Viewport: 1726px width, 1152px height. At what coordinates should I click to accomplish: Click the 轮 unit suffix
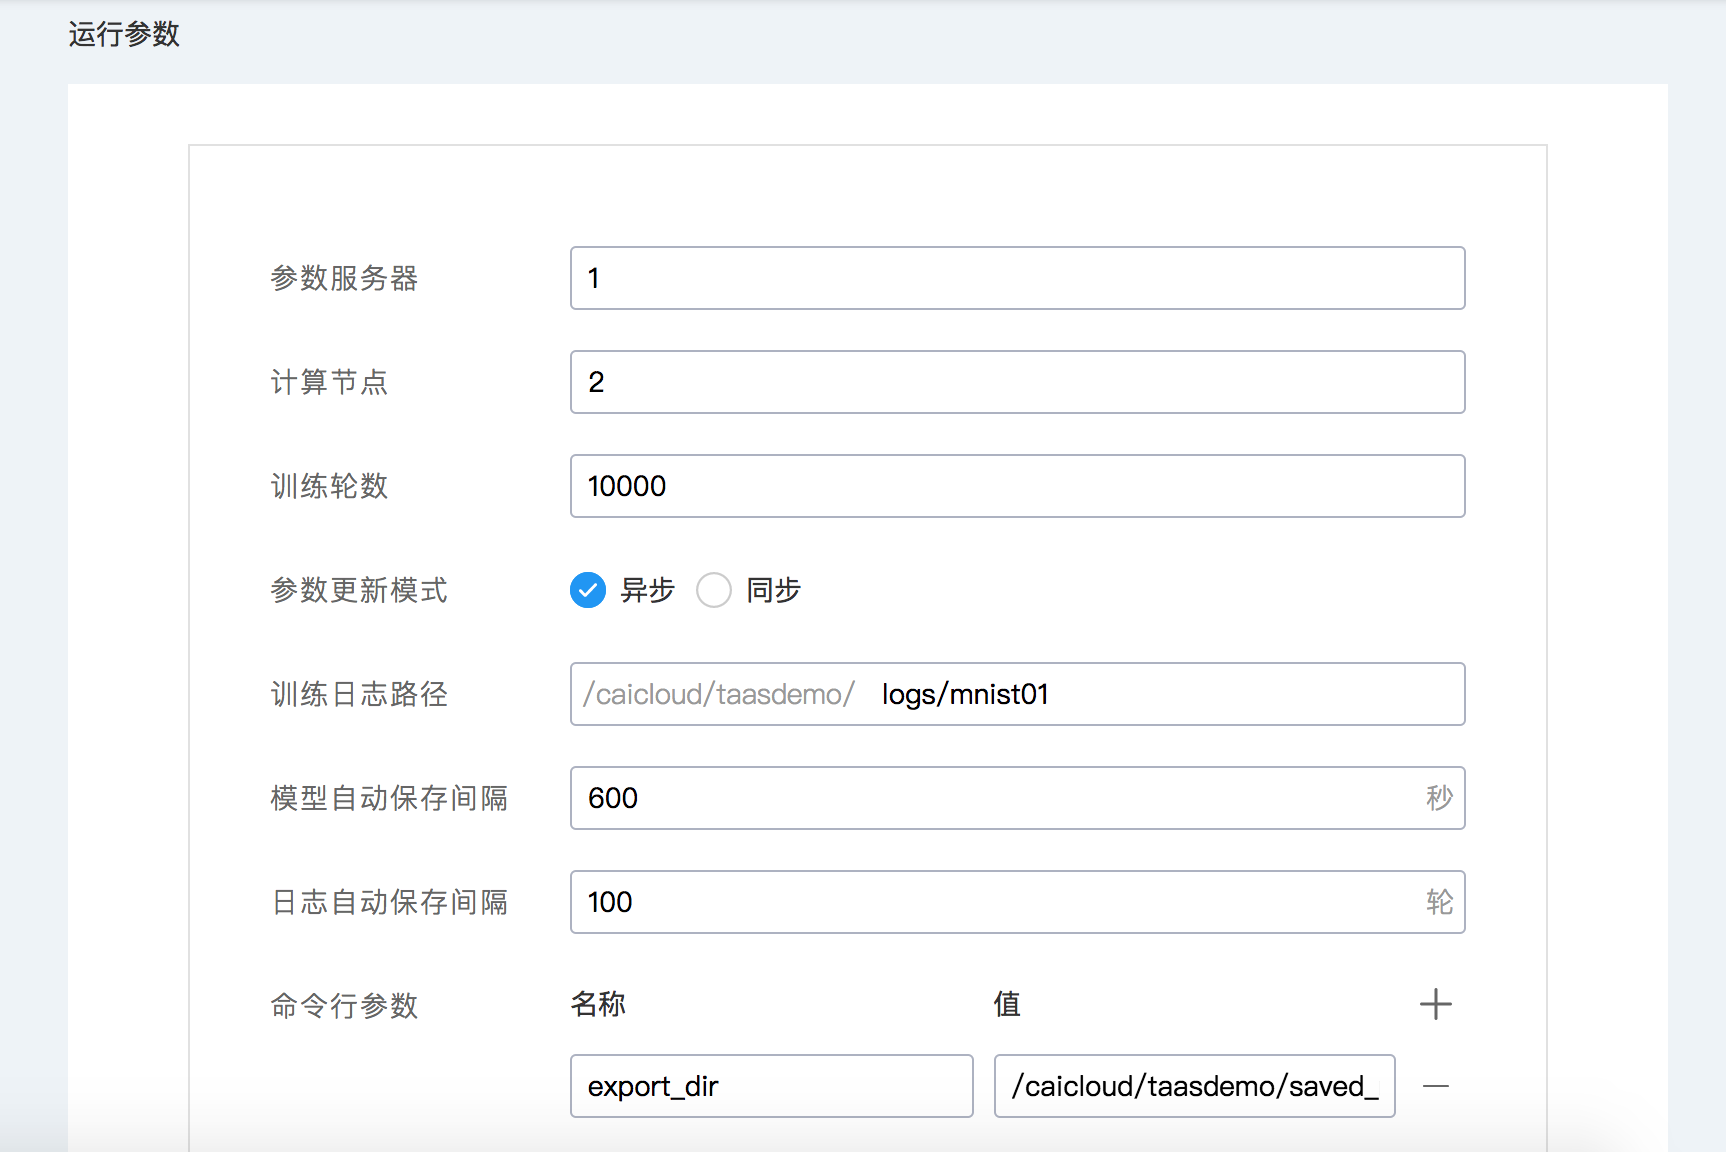pyautogui.click(x=1439, y=902)
